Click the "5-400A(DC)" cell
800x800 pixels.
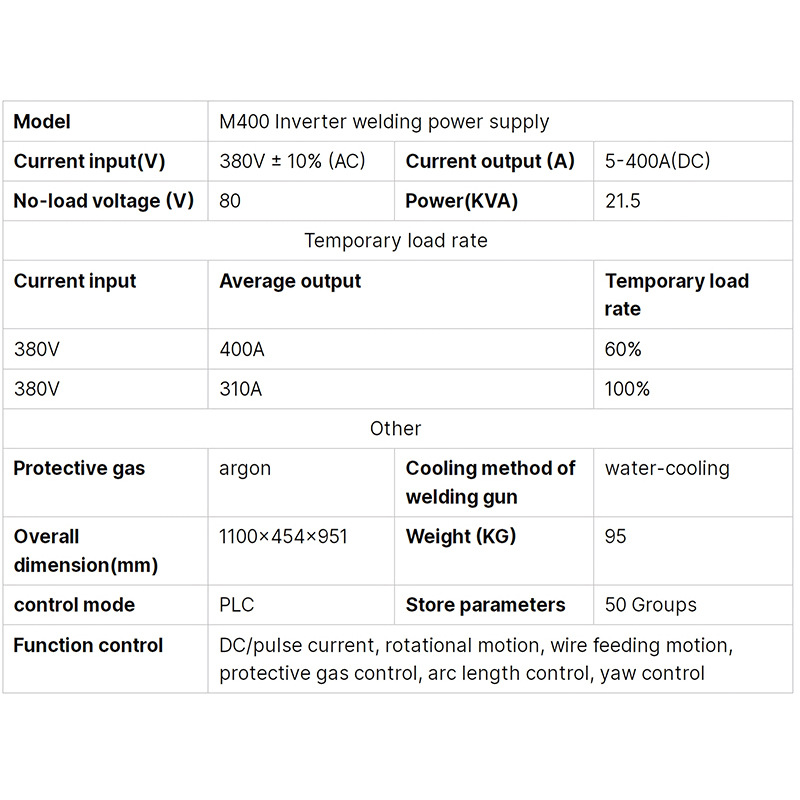point(657,161)
